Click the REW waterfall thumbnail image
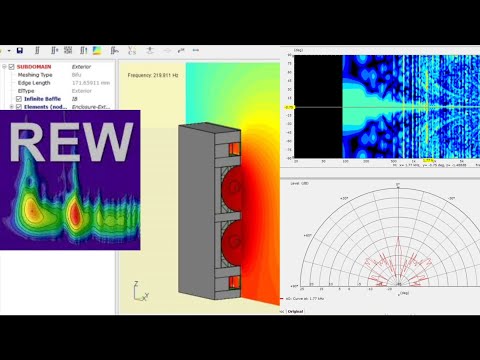 pos(70,180)
